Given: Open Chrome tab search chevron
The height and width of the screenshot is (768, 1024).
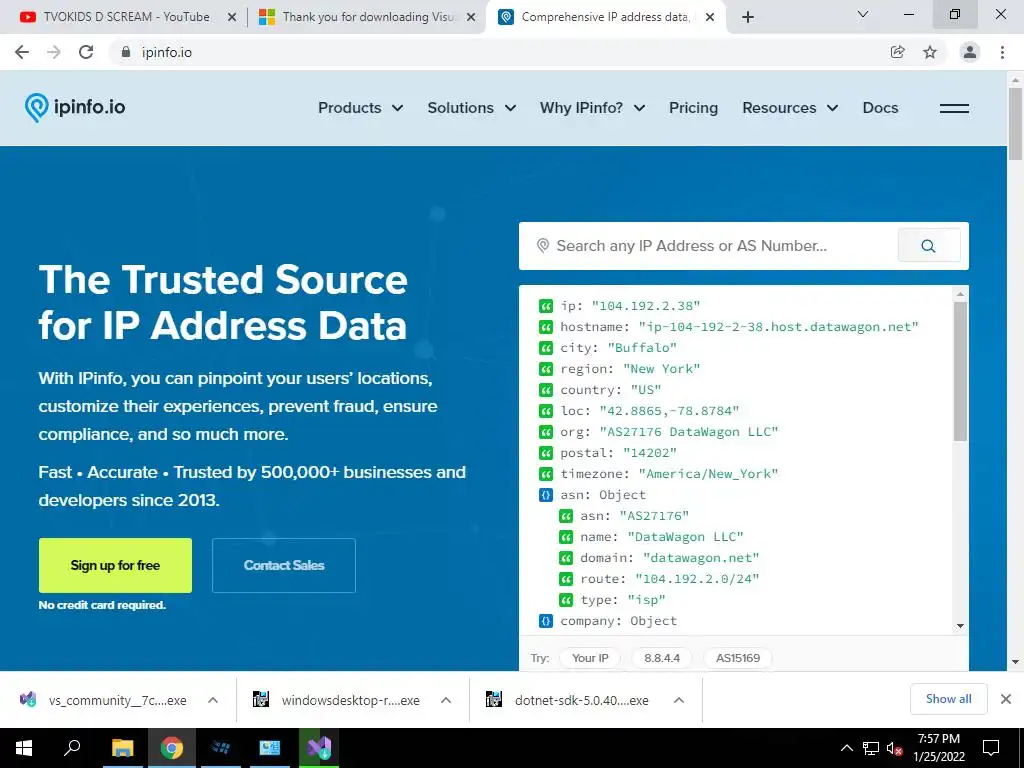Looking at the screenshot, I should 863,14.
